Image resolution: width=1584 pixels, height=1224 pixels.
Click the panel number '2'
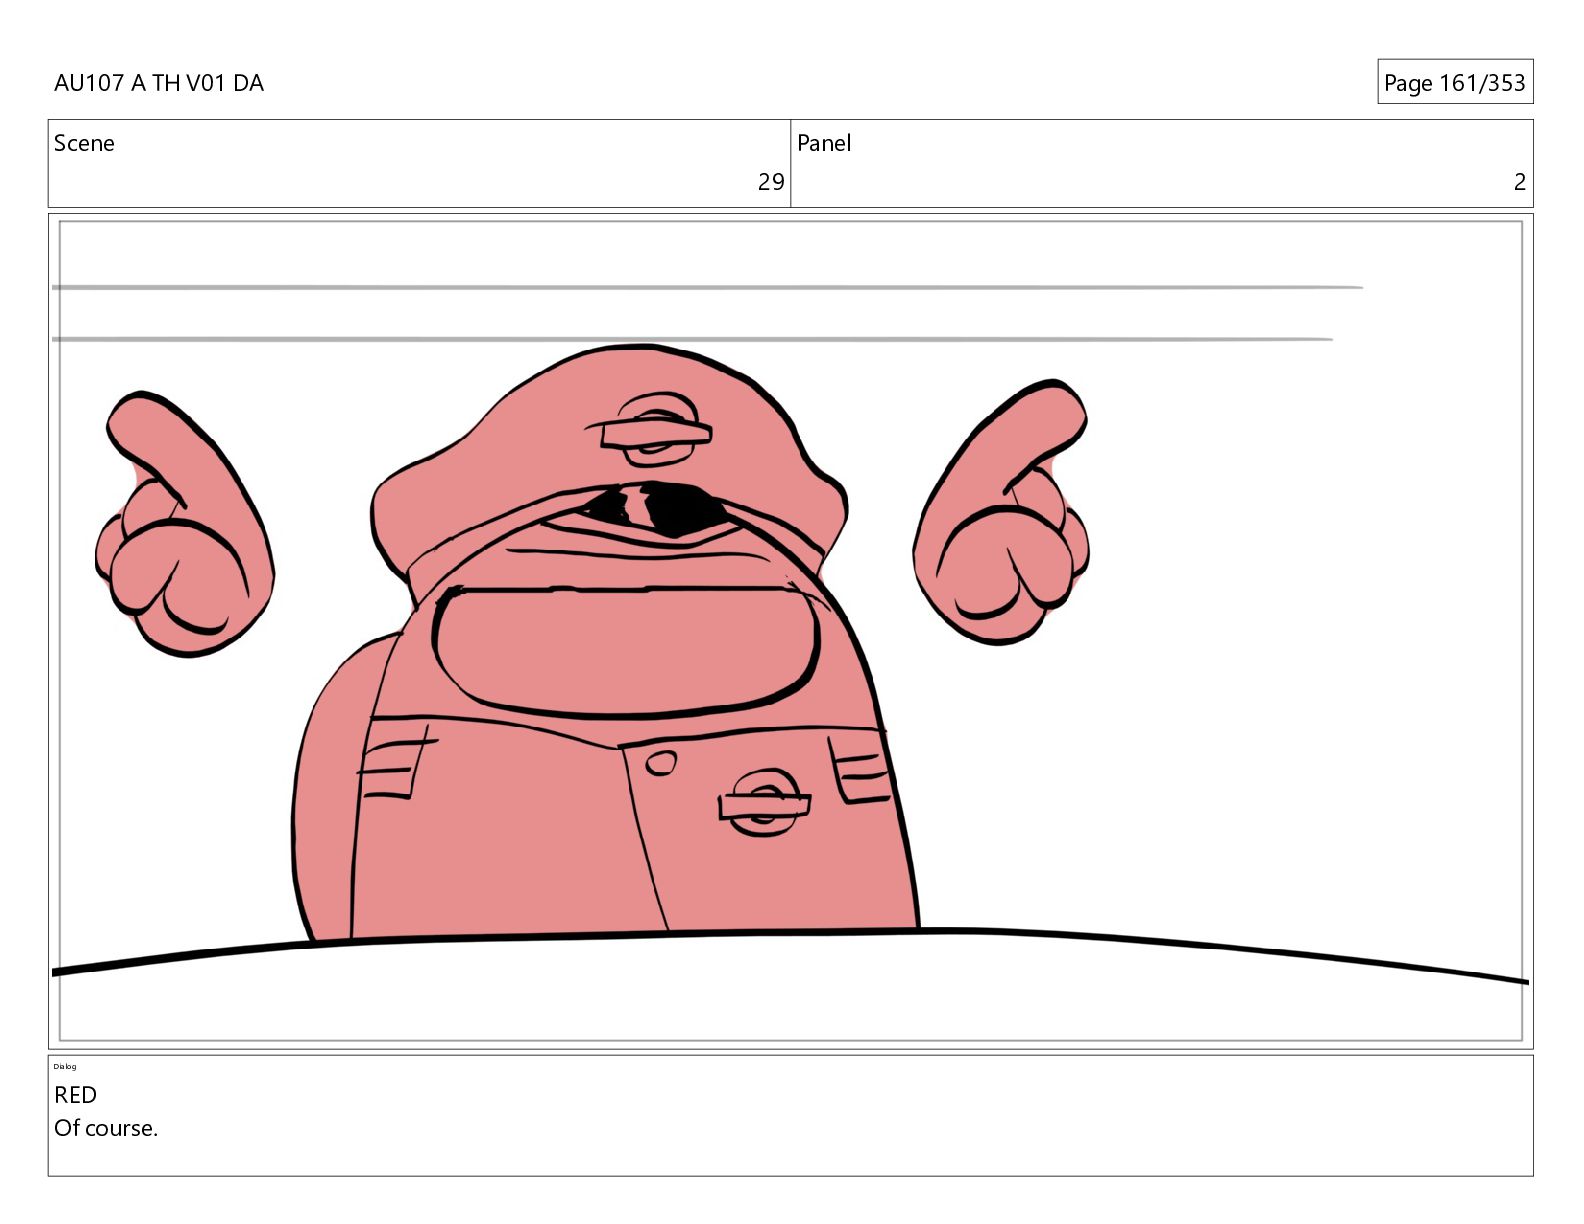pos(1520,182)
